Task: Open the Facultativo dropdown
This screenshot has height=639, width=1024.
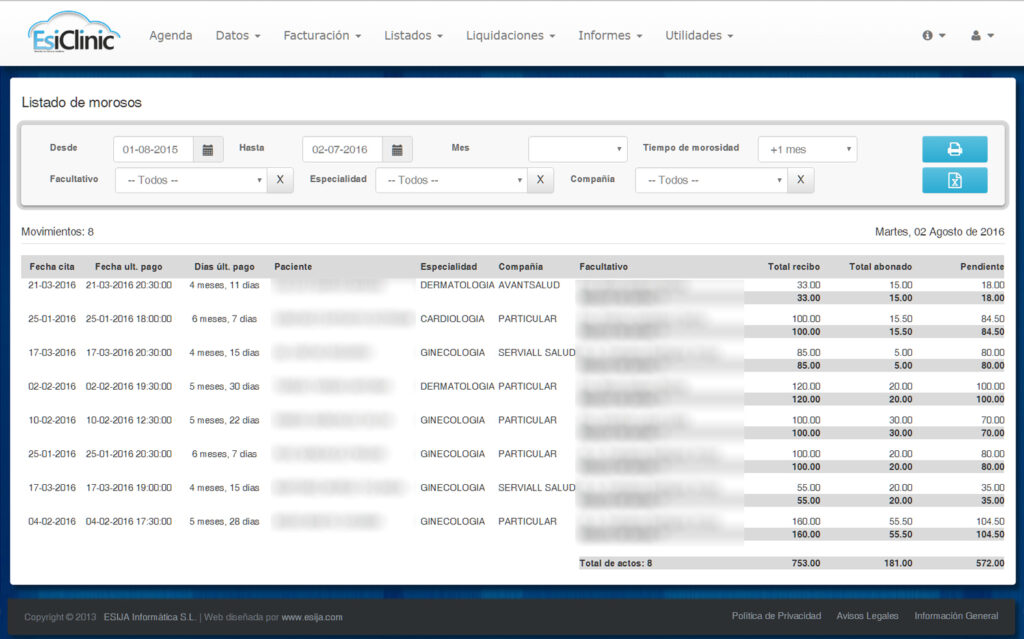Action: pyautogui.click(x=191, y=180)
